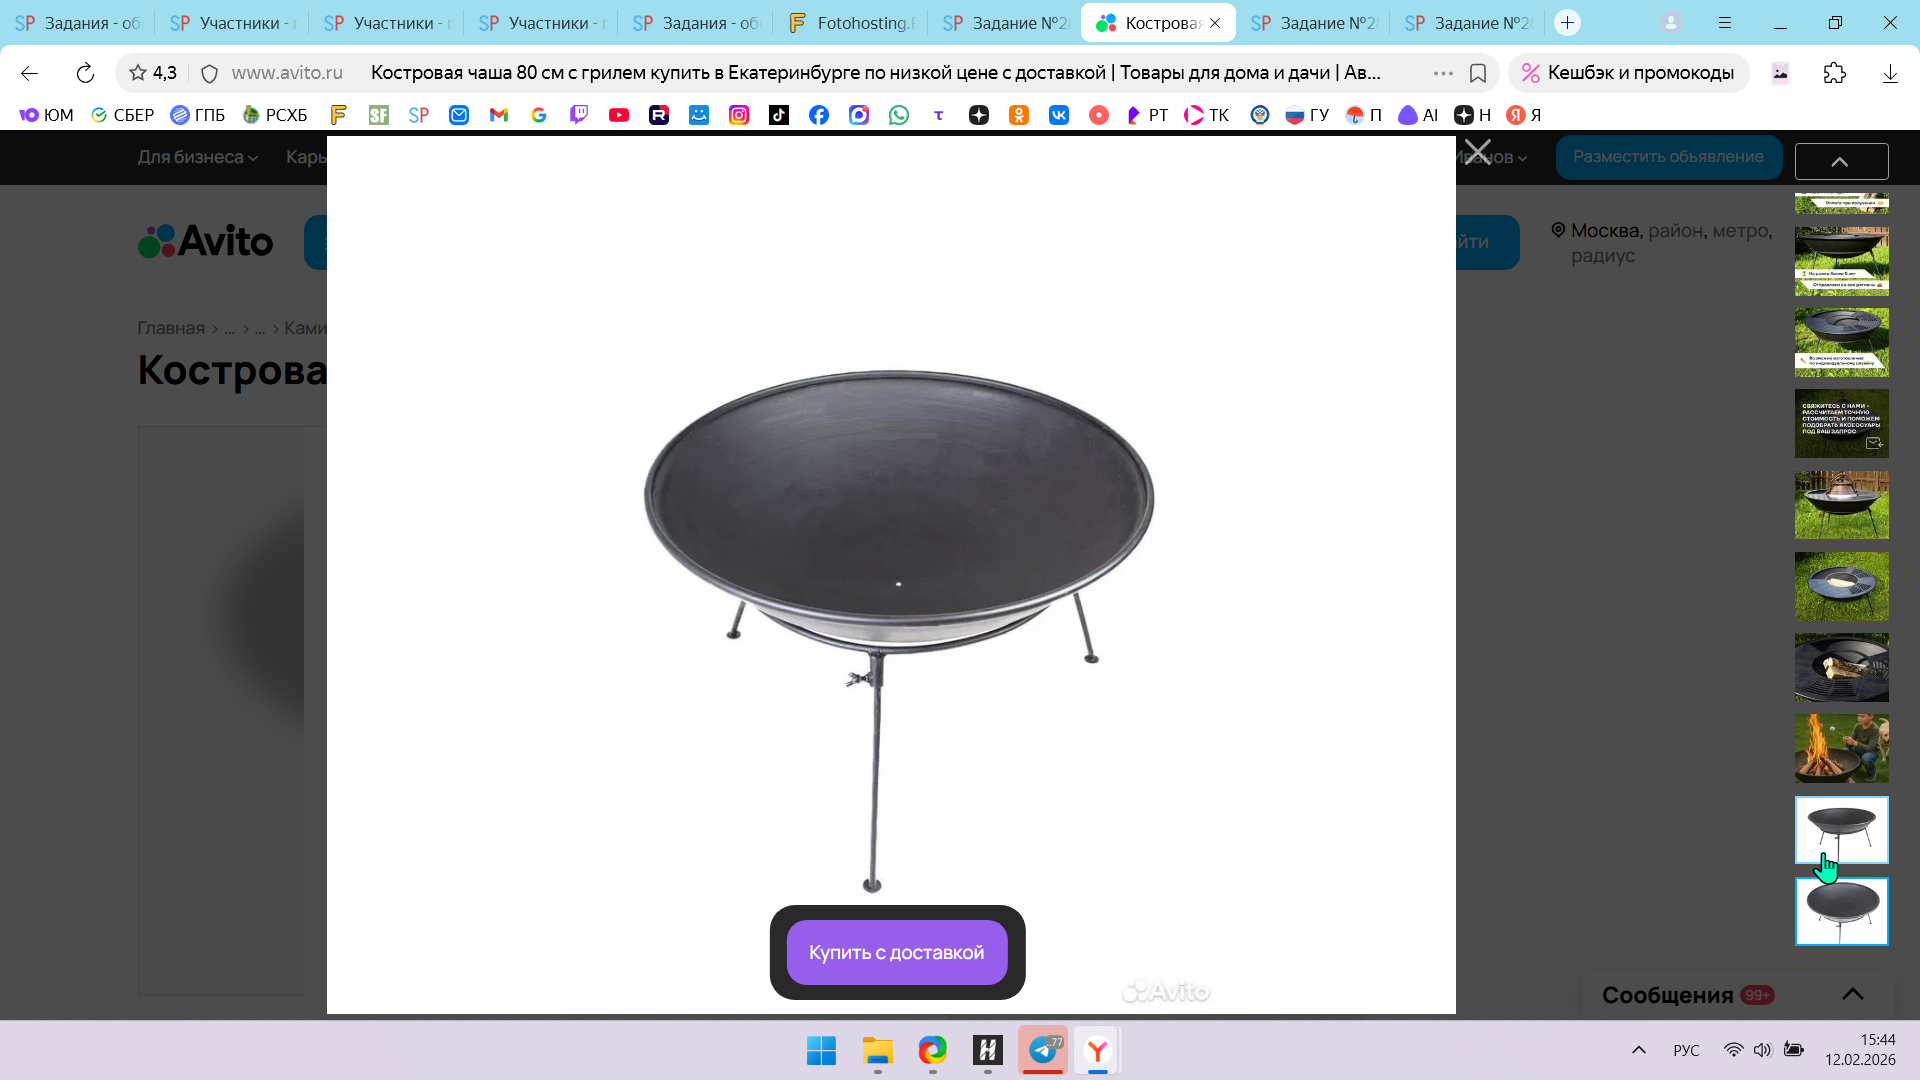Screen dimensions: 1920x1080
Task: Open downloads arrow icon
Action: (x=1889, y=73)
